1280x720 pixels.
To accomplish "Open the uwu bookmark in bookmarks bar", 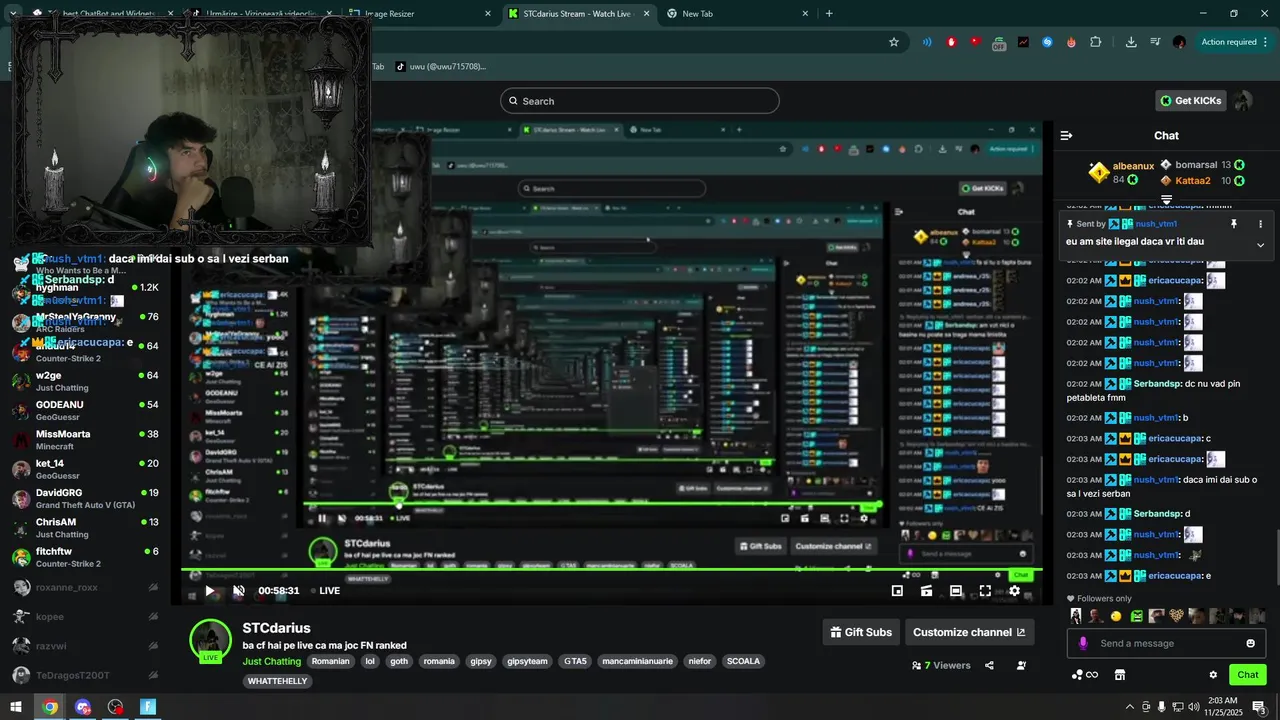I will [x=440, y=66].
